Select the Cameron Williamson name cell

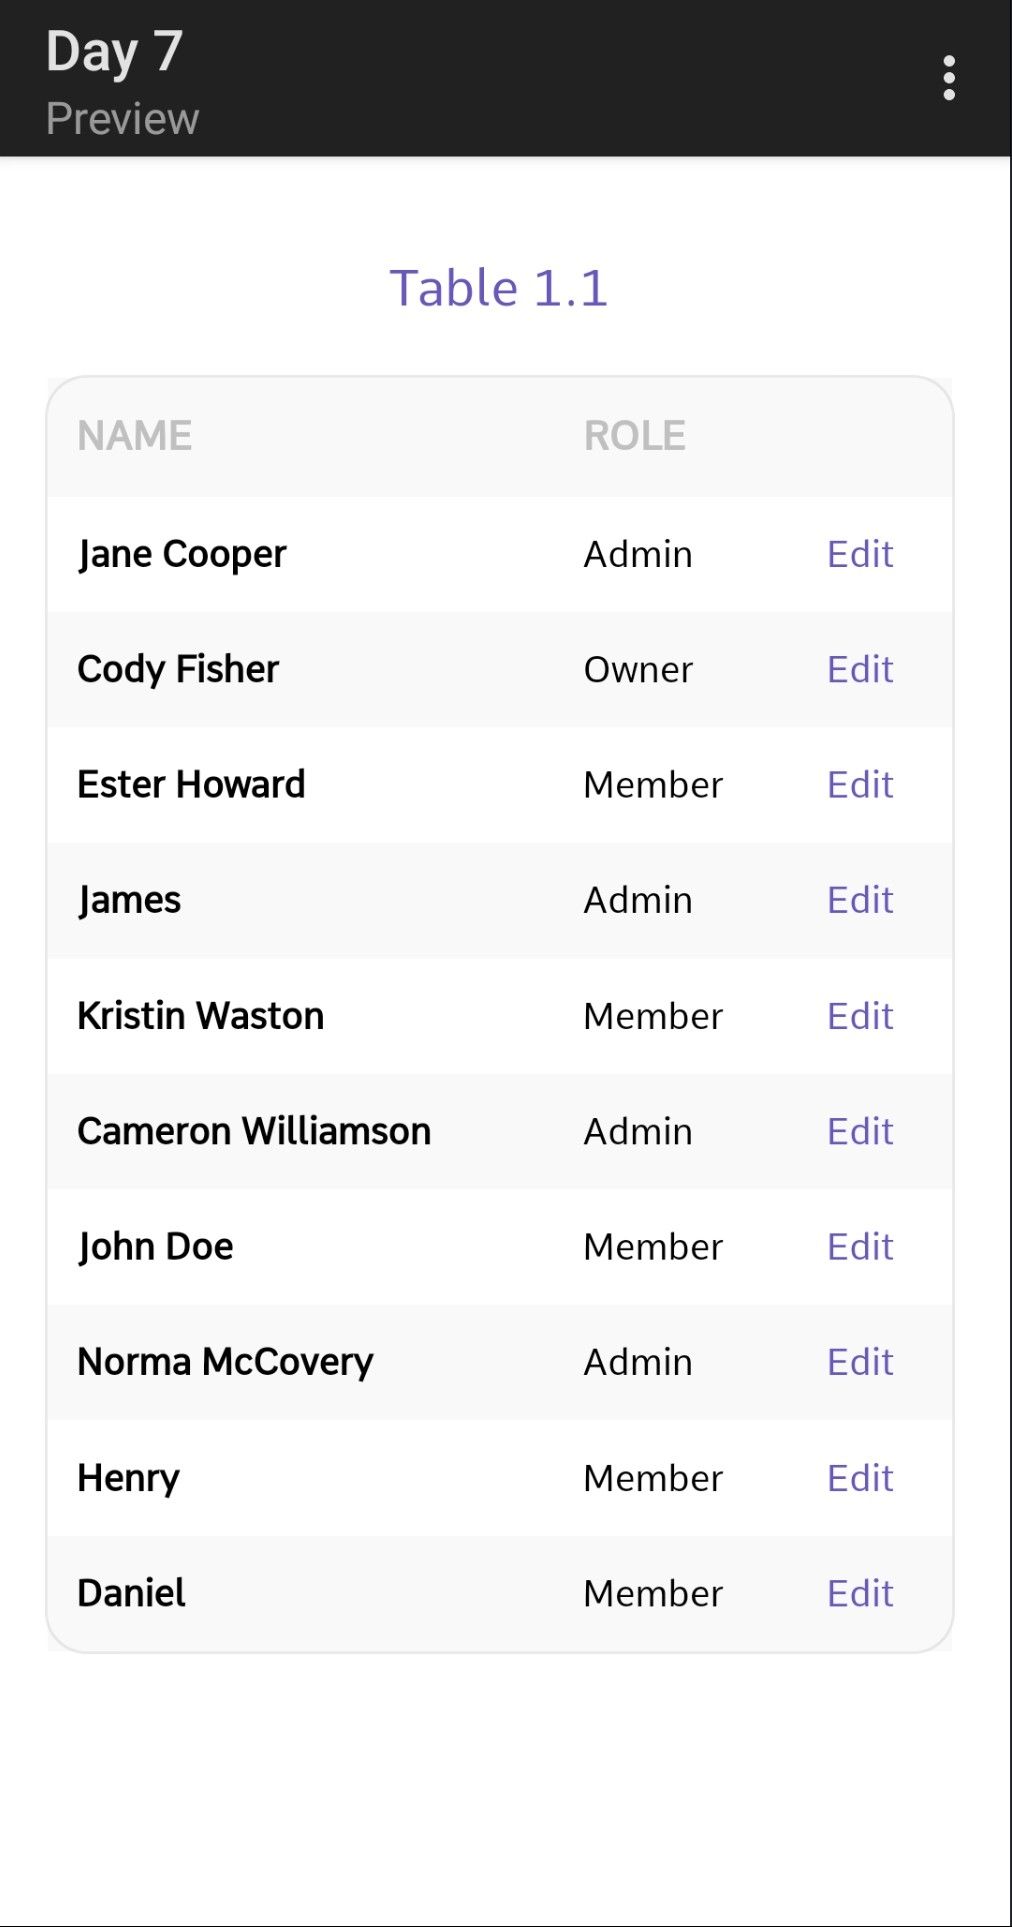254,1131
